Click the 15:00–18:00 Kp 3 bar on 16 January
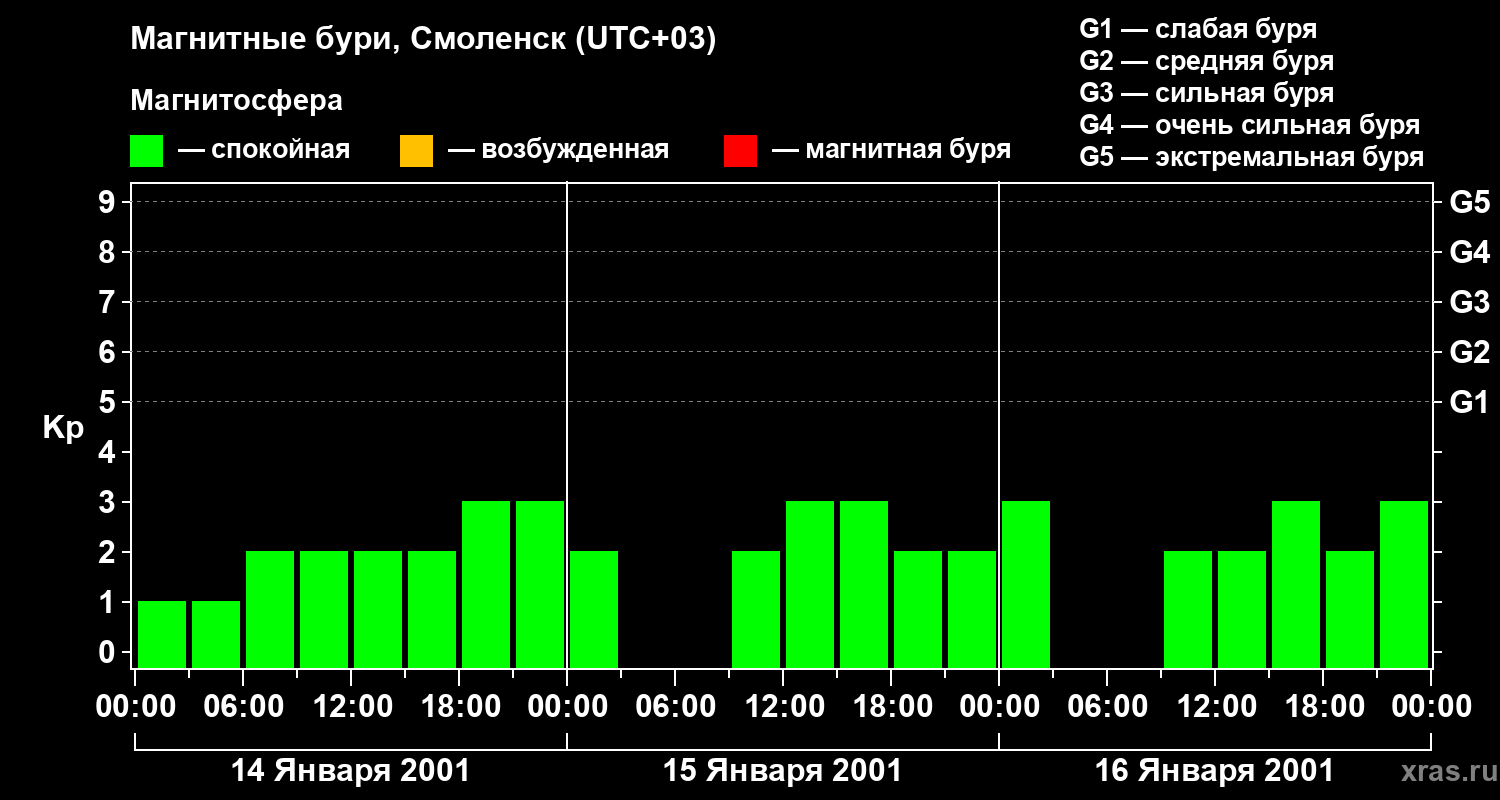1500x800 pixels. coord(1296,584)
